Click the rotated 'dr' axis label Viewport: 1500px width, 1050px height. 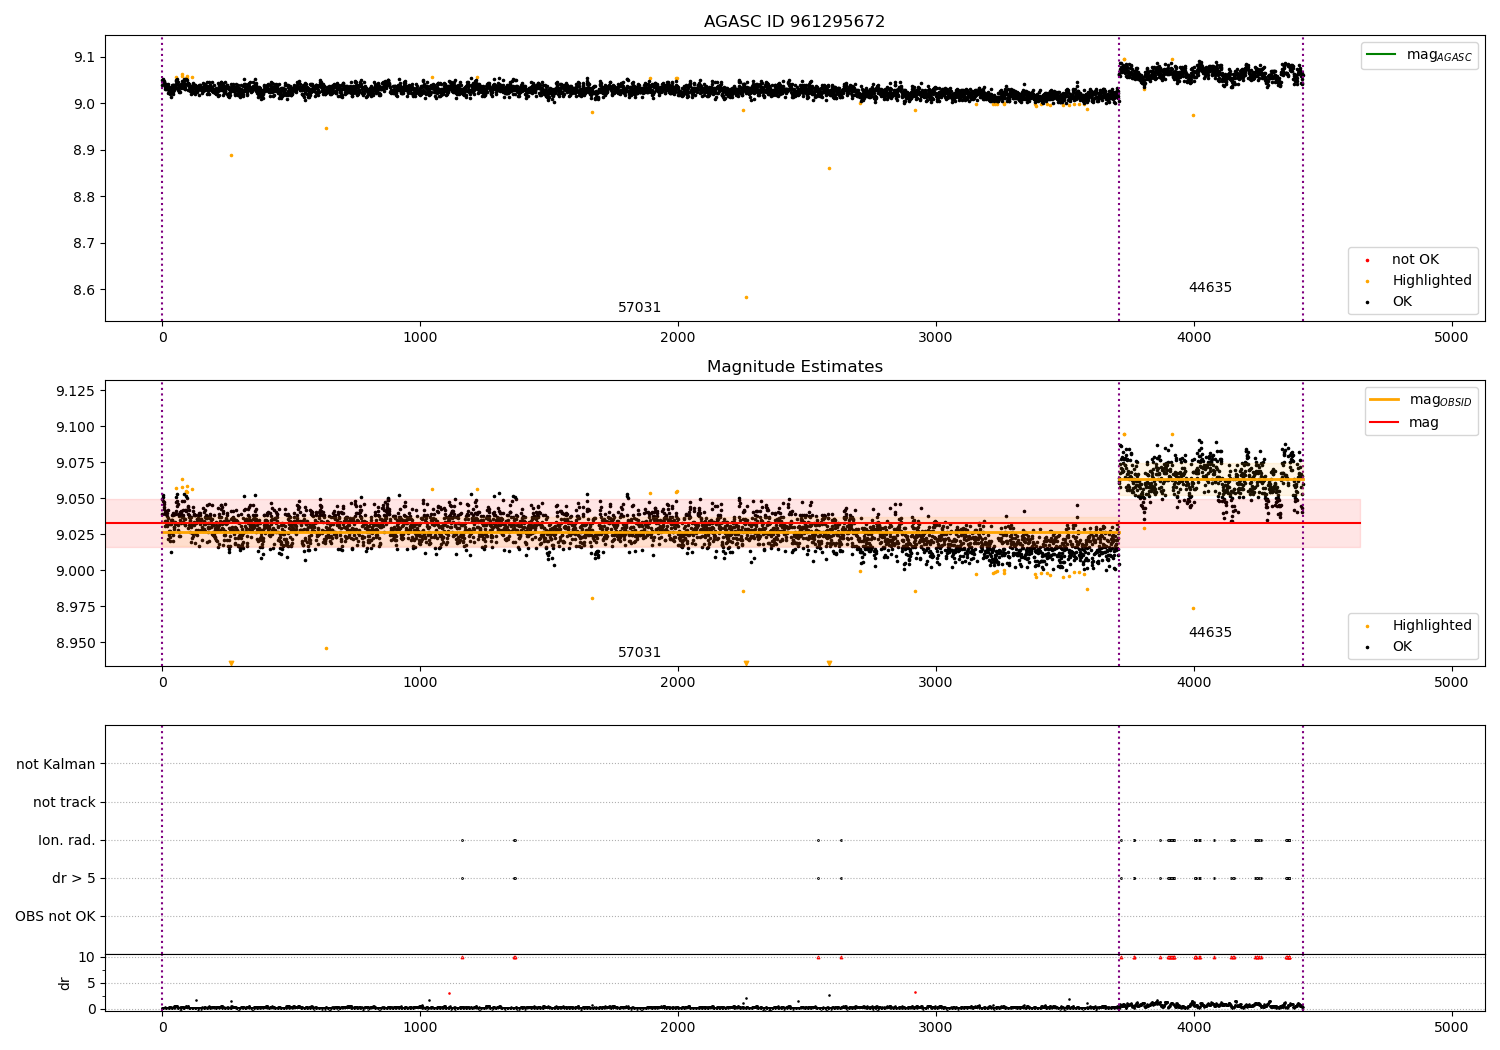(65, 983)
